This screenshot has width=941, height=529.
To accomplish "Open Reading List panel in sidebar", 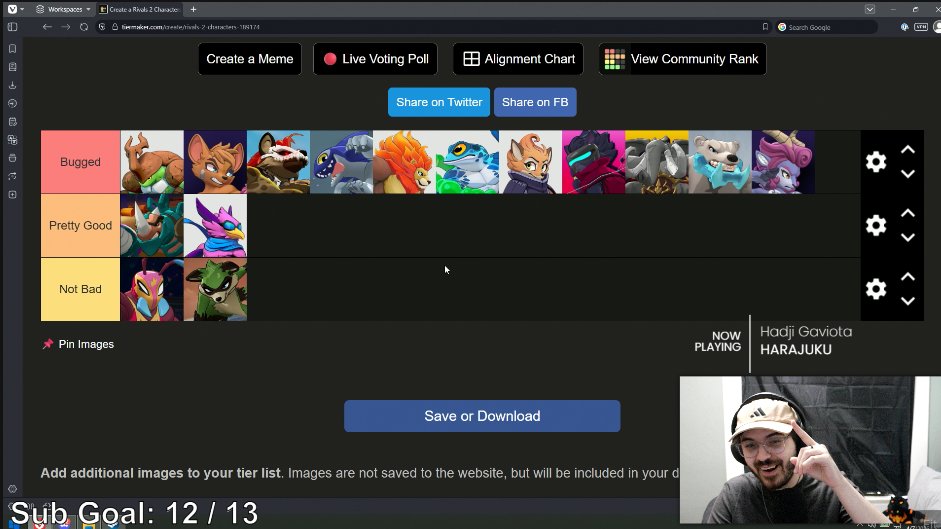I will pyautogui.click(x=13, y=67).
